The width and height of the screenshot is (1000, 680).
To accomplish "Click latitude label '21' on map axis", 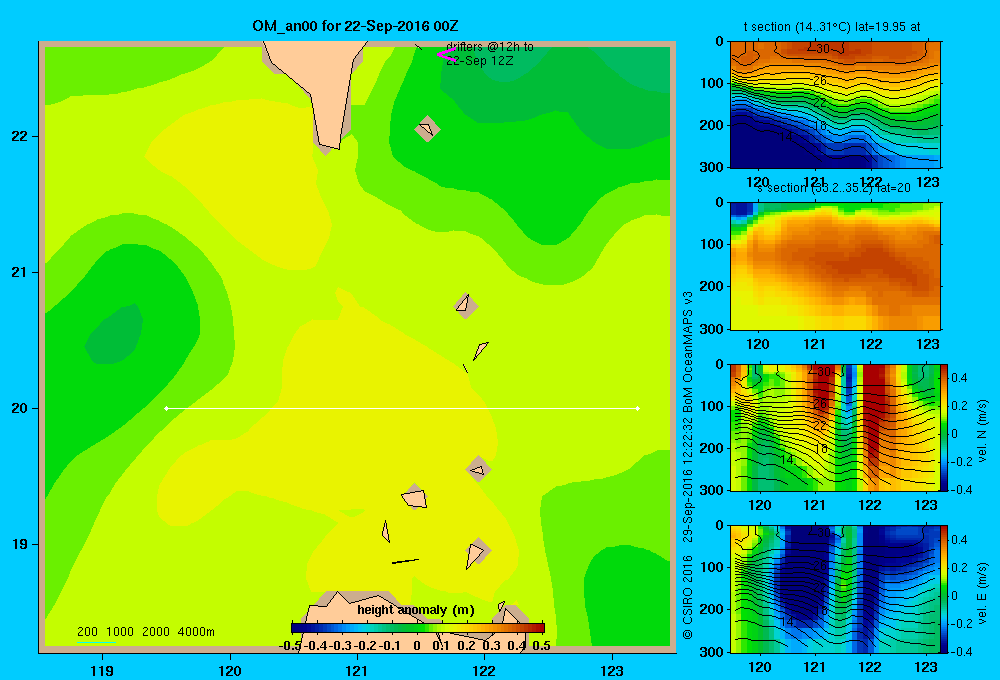I will (19, 272).
